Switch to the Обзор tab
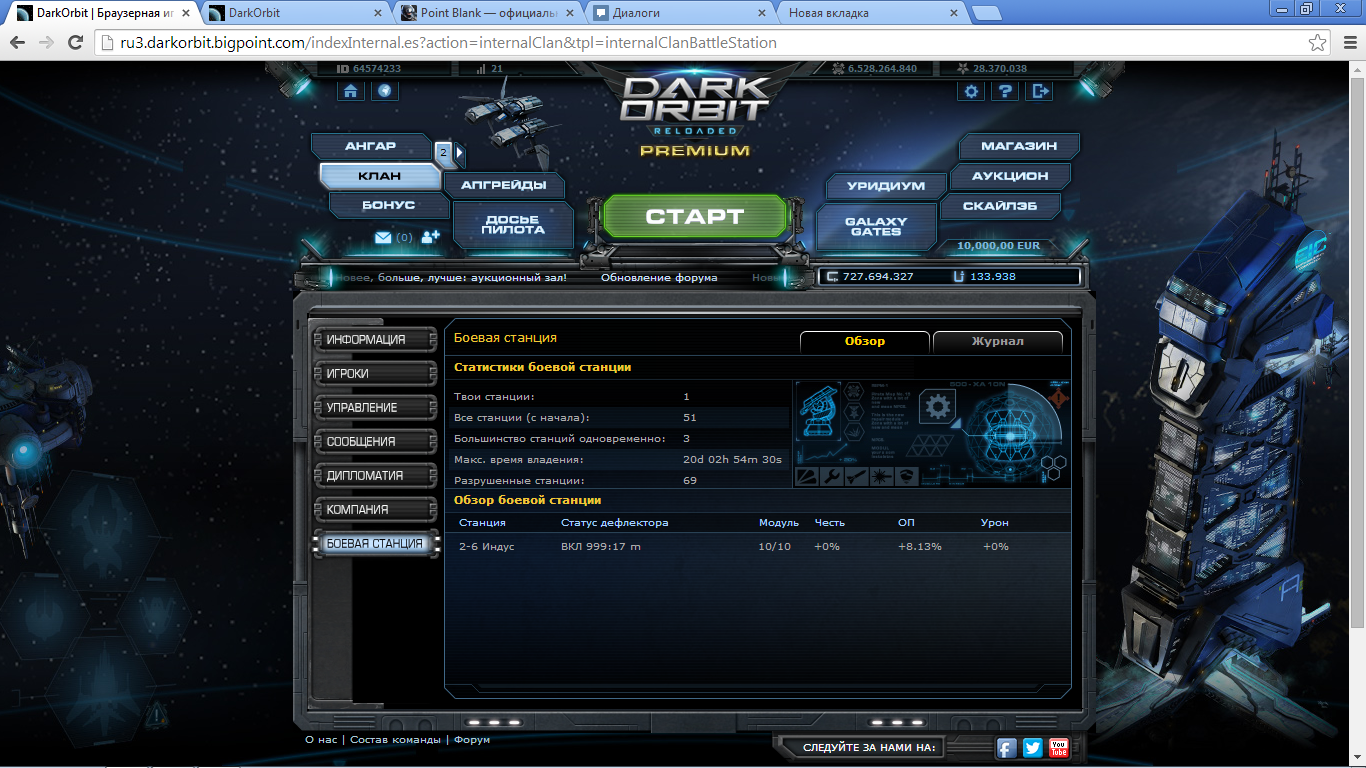Screen dimensions: 1366x768 click(x=865, y=341)
